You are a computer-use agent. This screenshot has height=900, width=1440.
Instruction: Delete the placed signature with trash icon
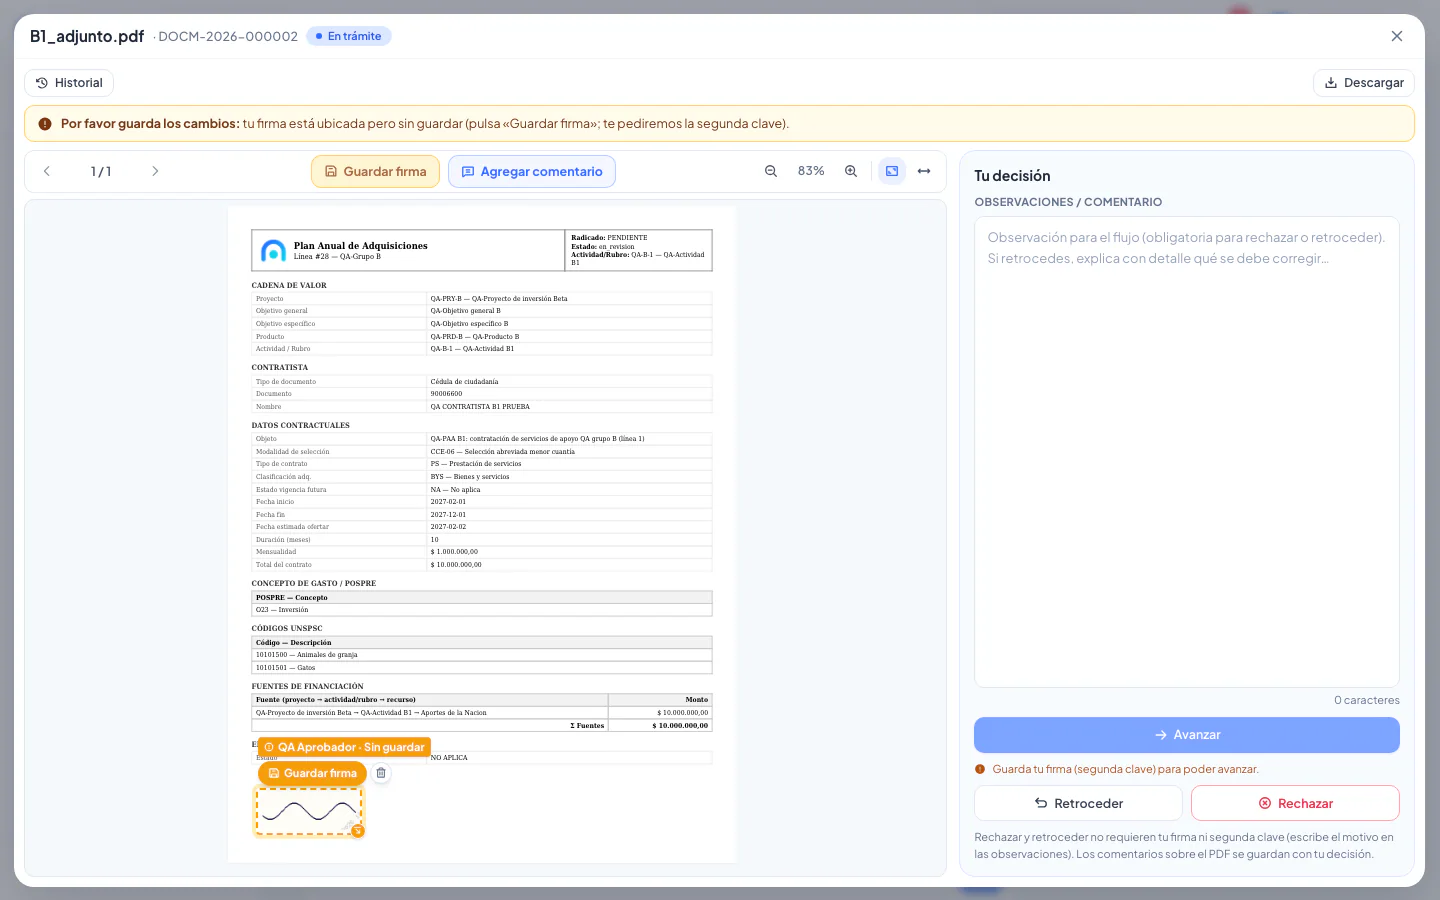point(381,773)
